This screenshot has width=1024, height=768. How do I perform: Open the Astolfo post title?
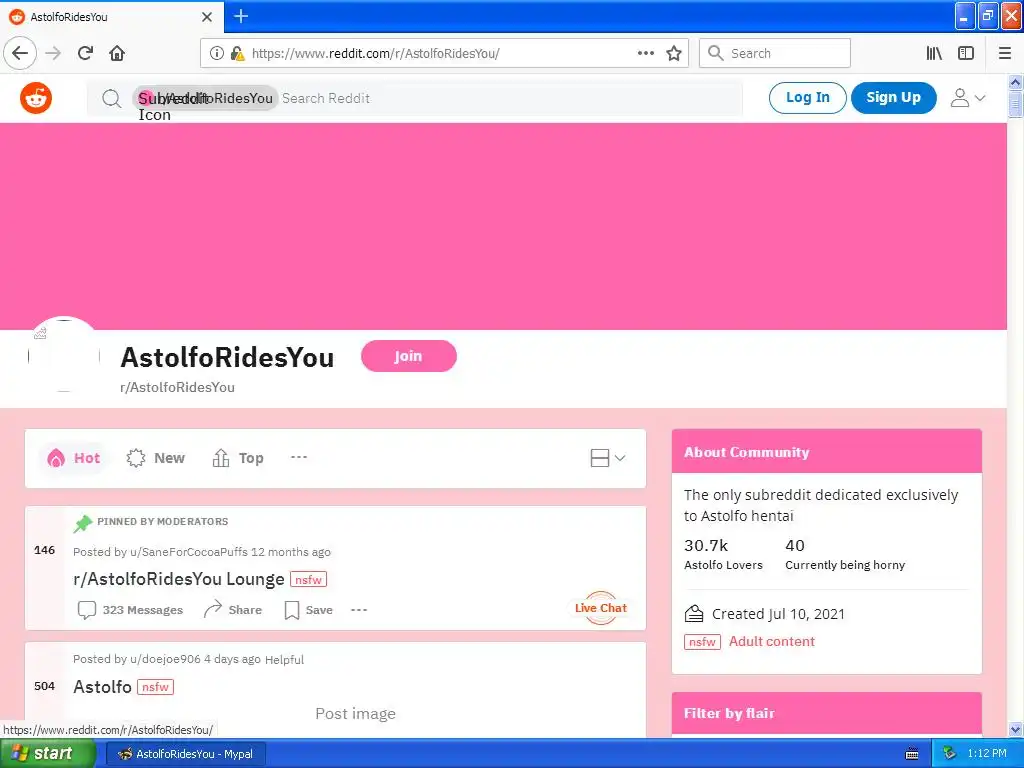point(103,686)
